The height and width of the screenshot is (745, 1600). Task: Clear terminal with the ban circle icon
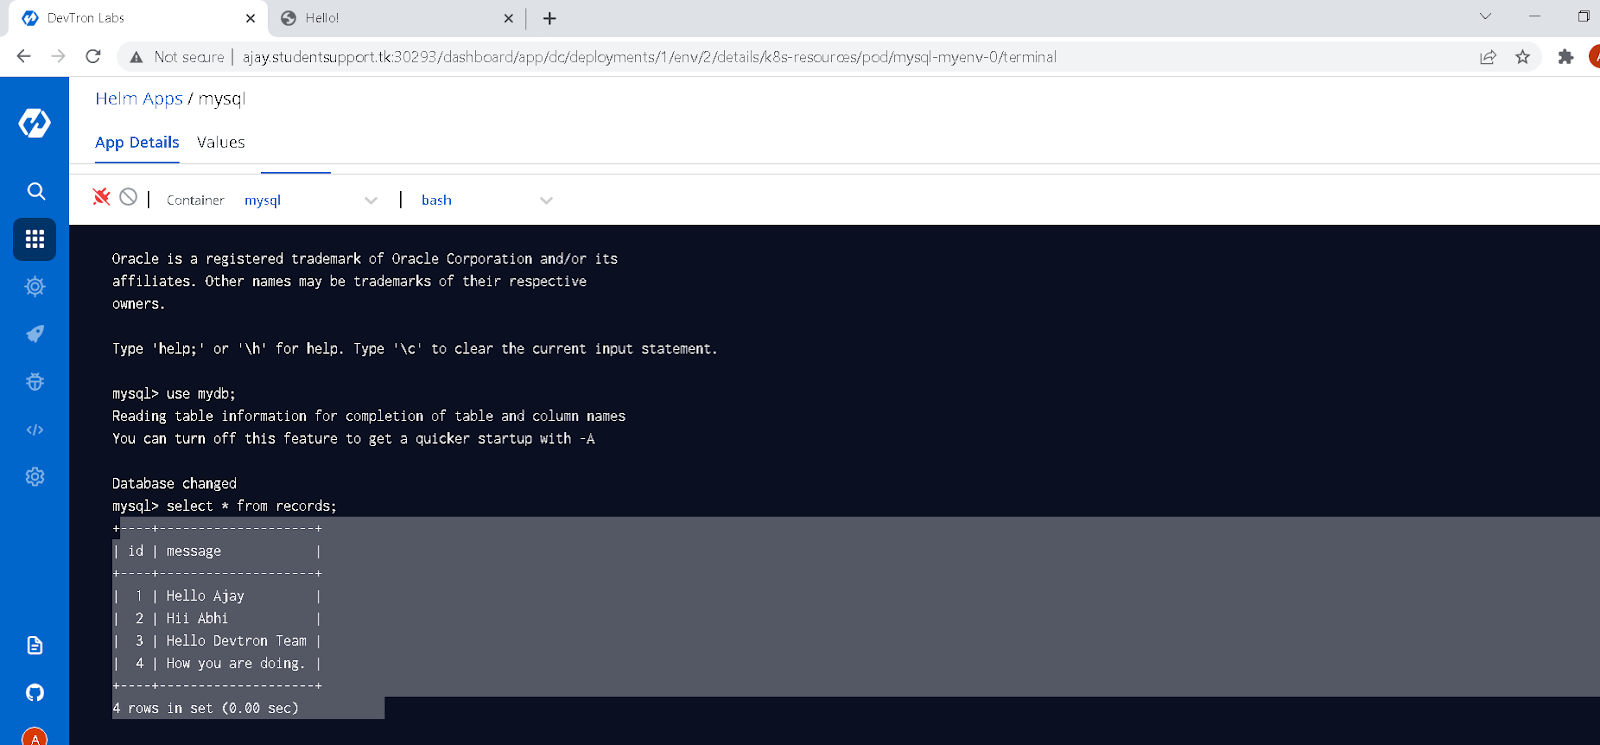click(x=128, y=197)
